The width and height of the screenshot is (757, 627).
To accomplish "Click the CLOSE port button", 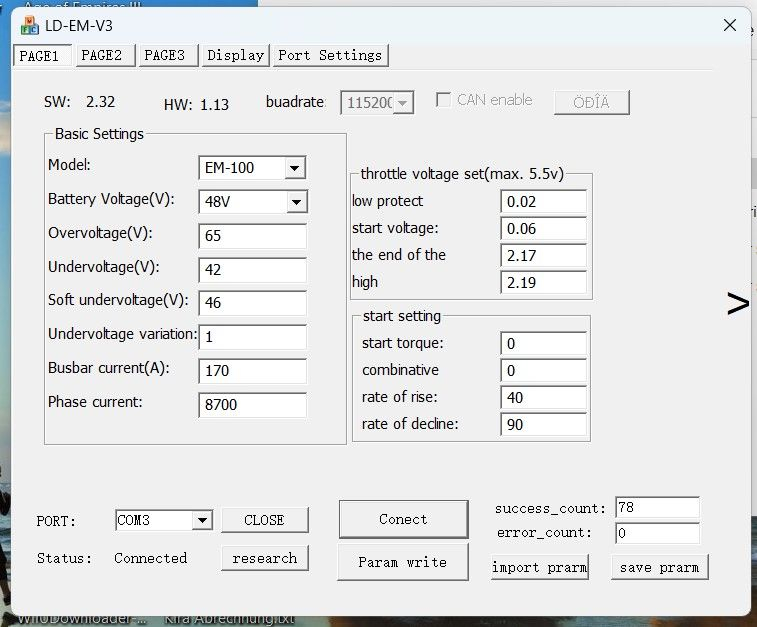I will [264, 520].
